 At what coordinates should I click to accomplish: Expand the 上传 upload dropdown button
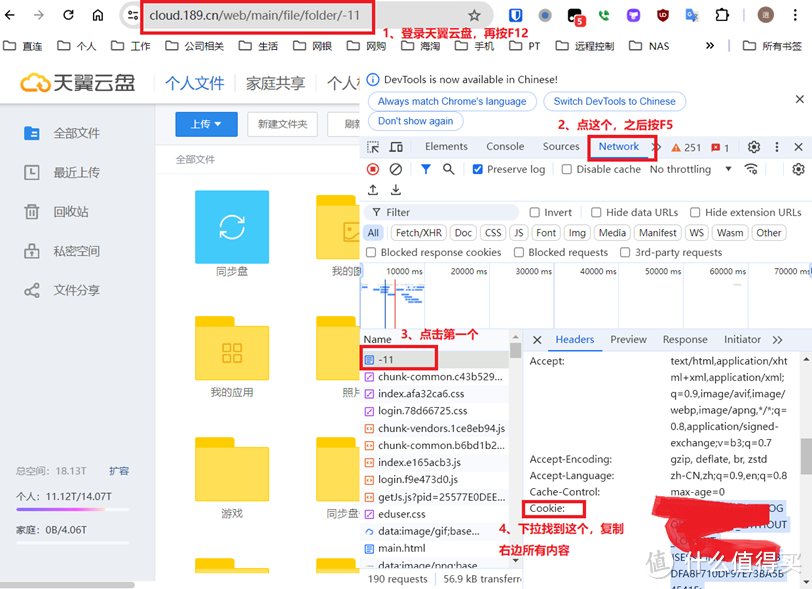206,124
